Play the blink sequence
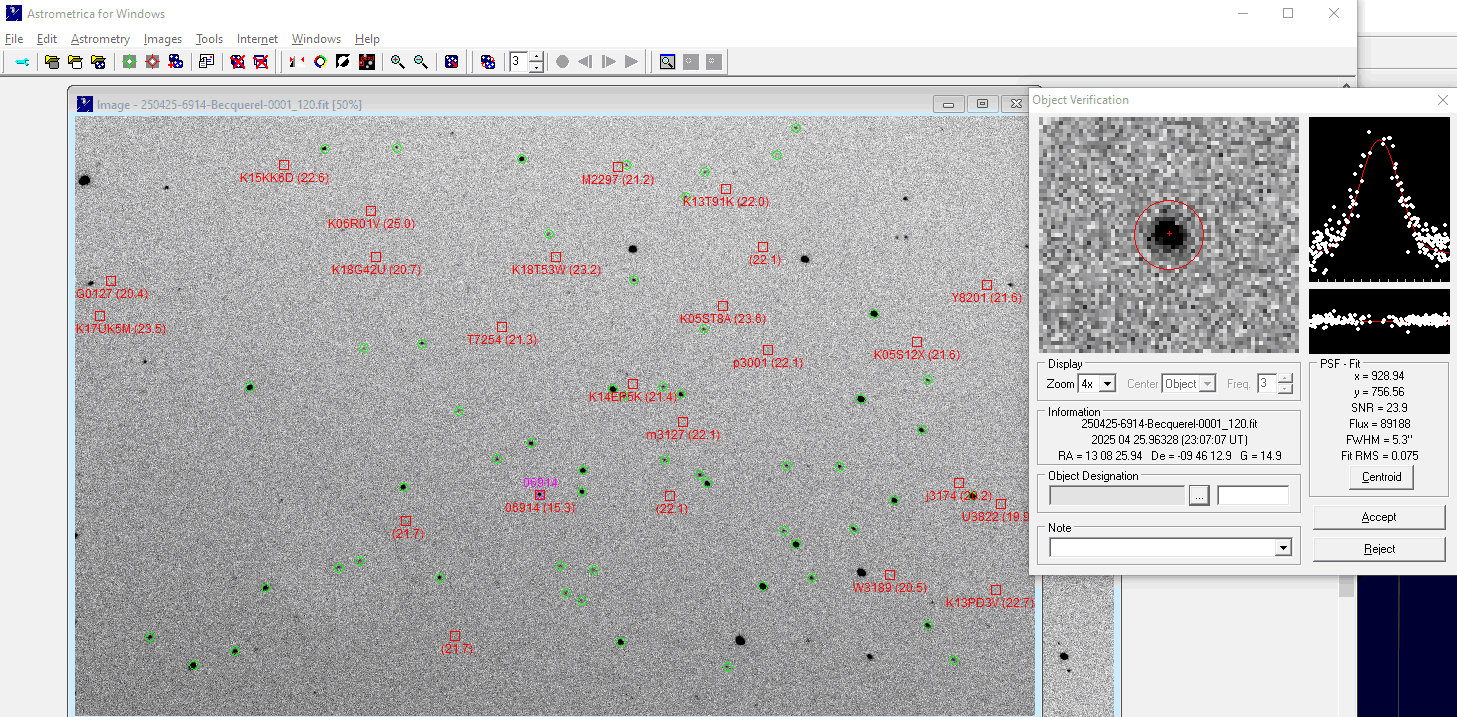The width and height of the screenshot is (1457, 717). click(x=631, y=62)
